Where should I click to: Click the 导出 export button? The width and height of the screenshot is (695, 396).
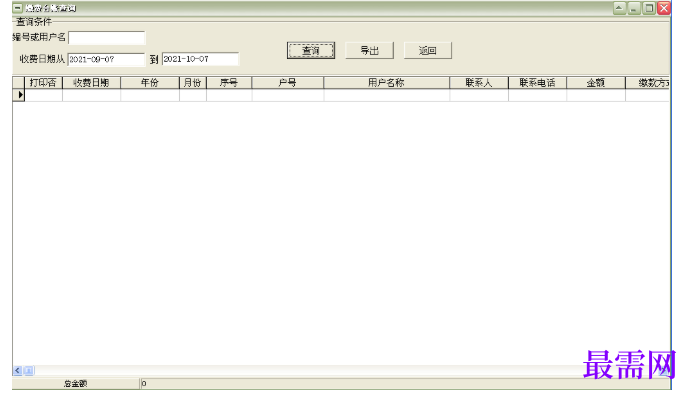click(369, 51)
